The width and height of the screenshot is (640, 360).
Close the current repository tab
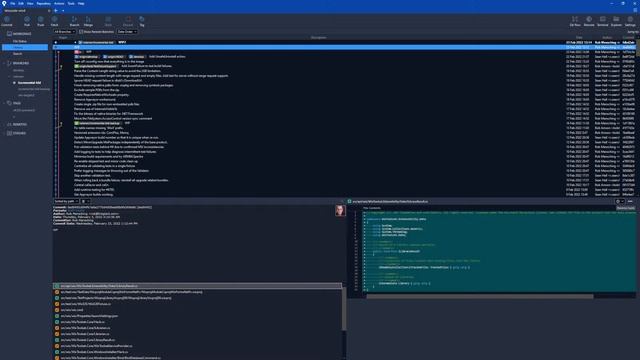(49, 11)
